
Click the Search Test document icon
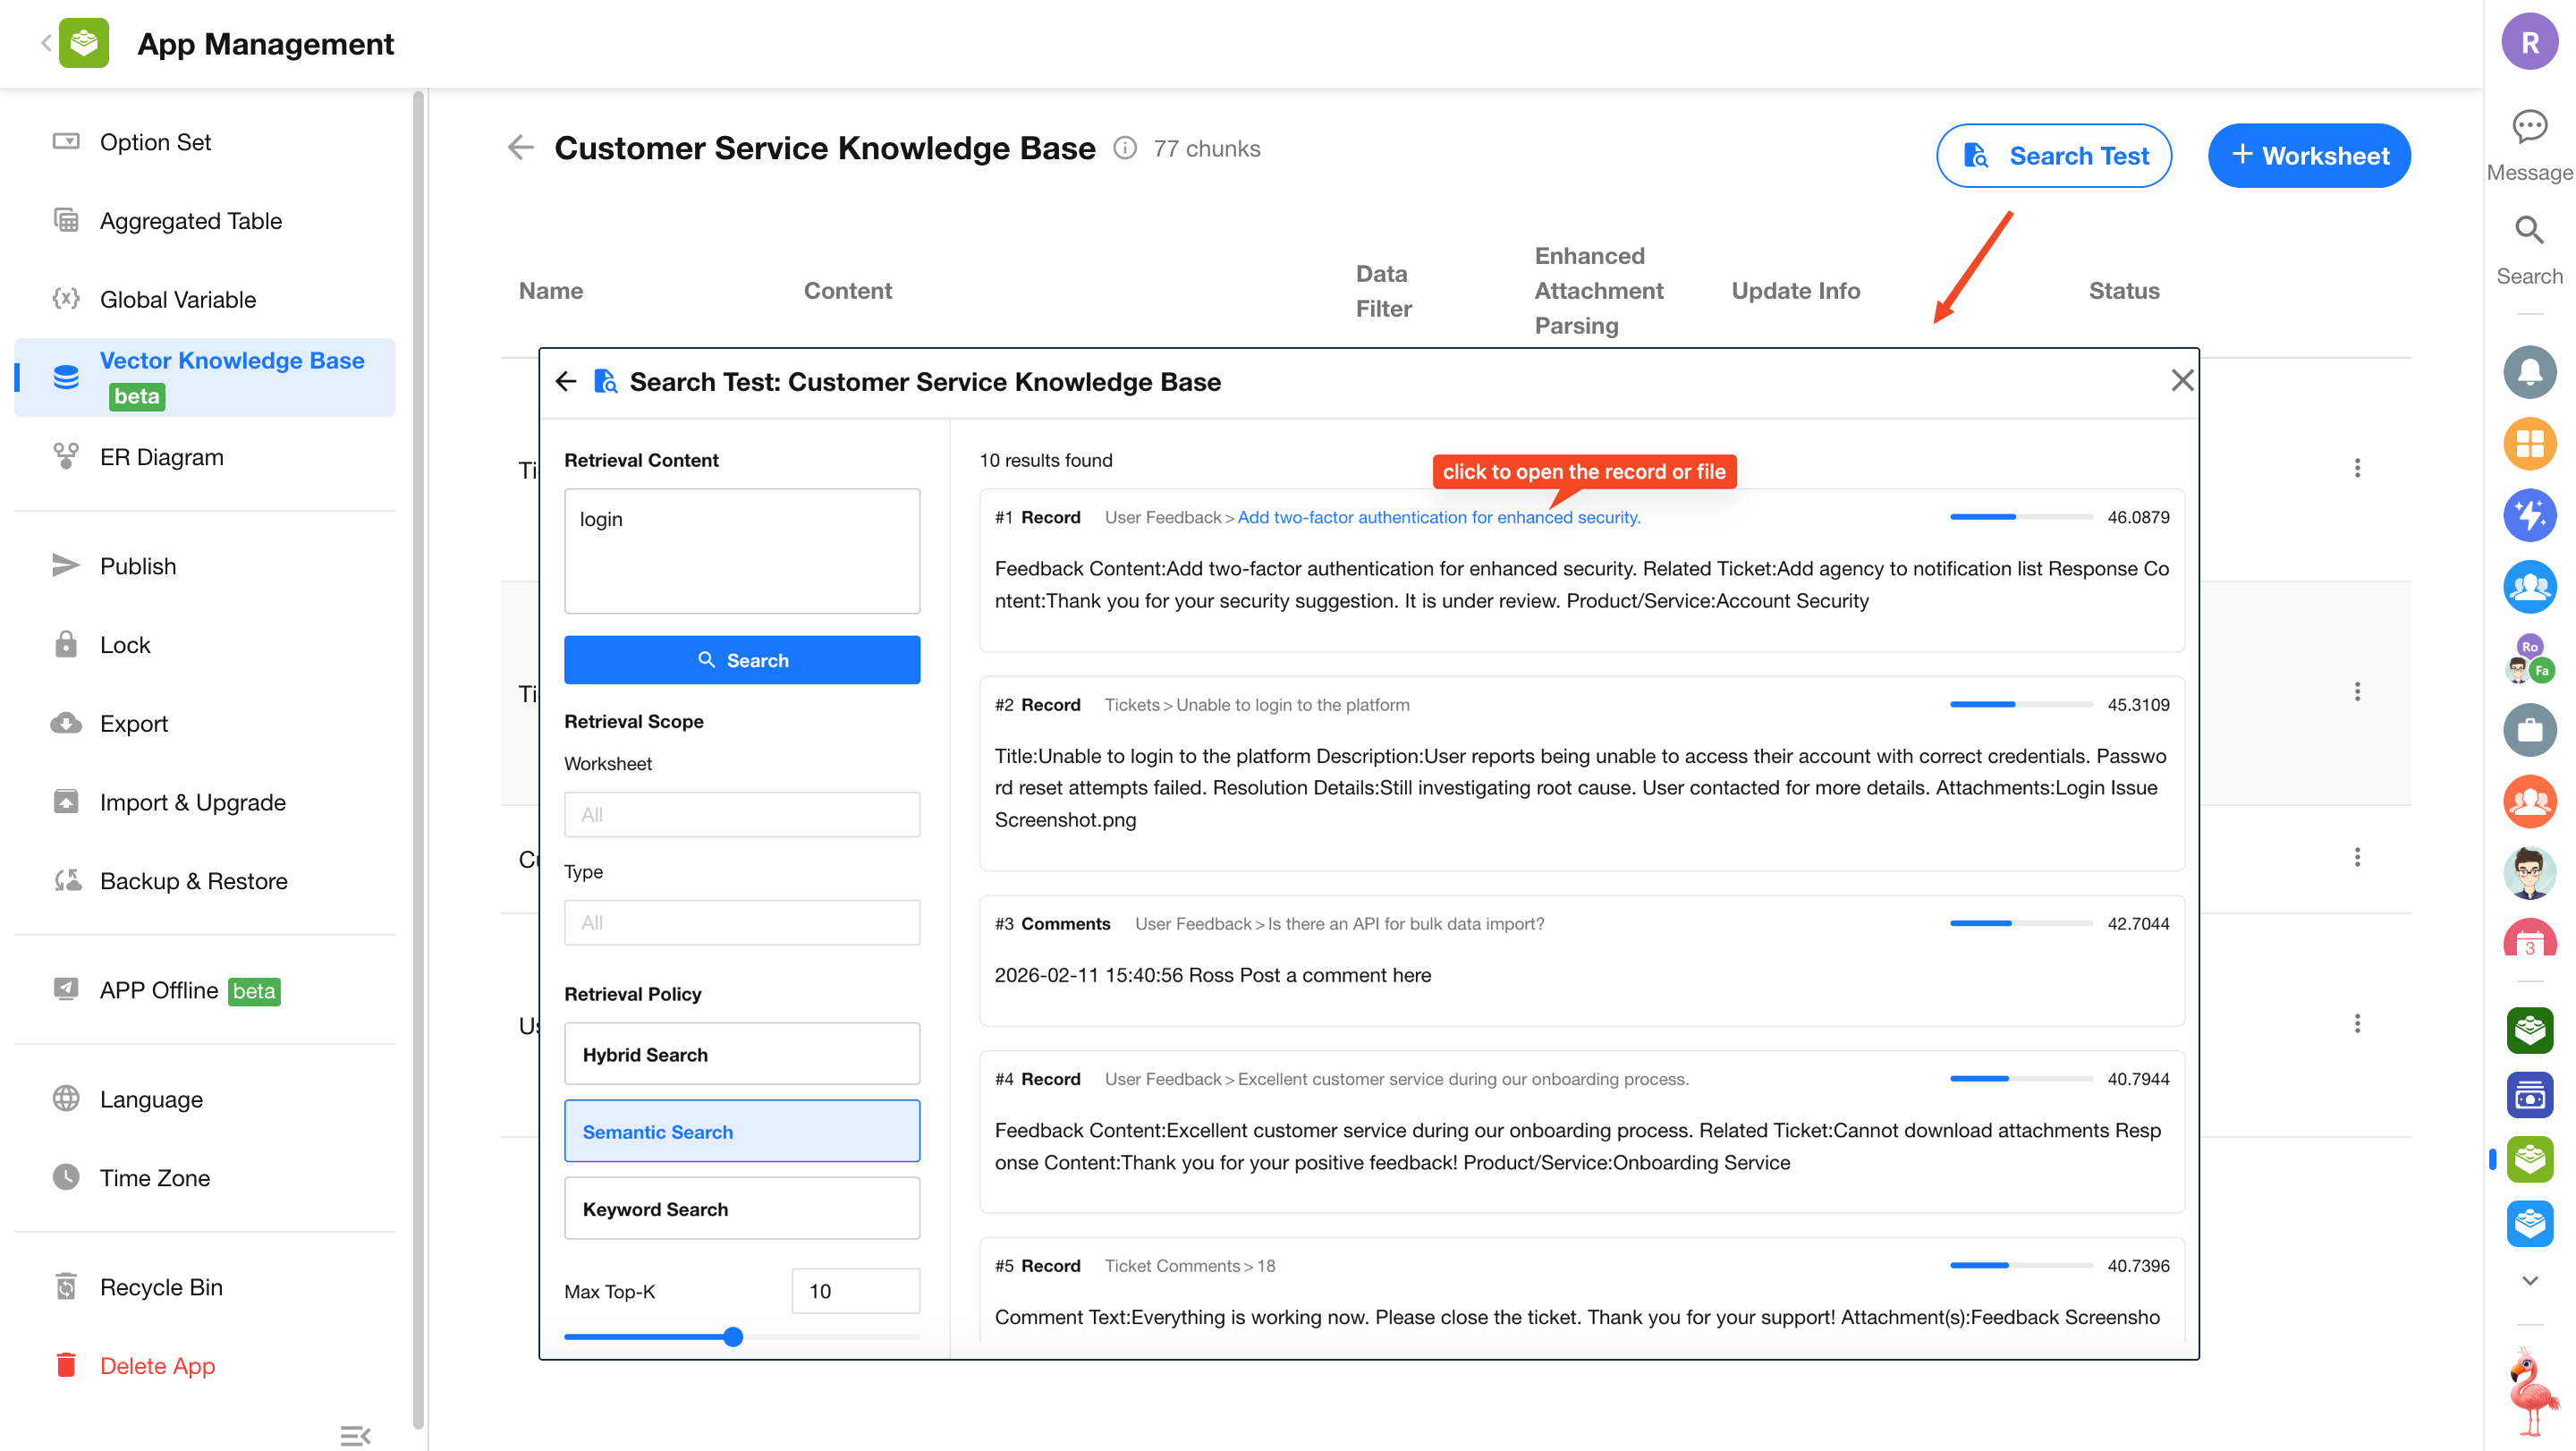(1974, 156)
